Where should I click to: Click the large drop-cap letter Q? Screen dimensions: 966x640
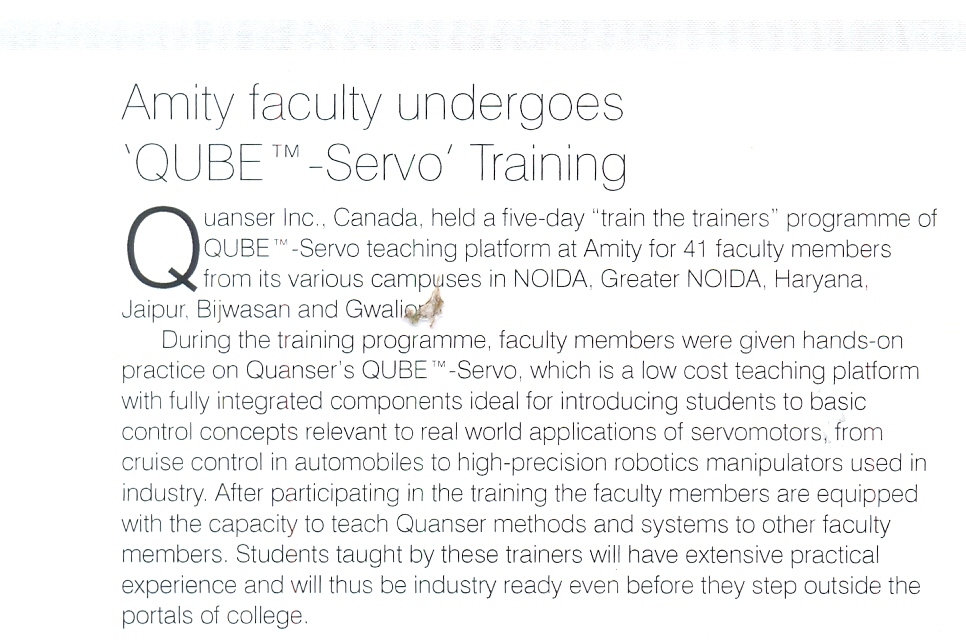point(163,248)
